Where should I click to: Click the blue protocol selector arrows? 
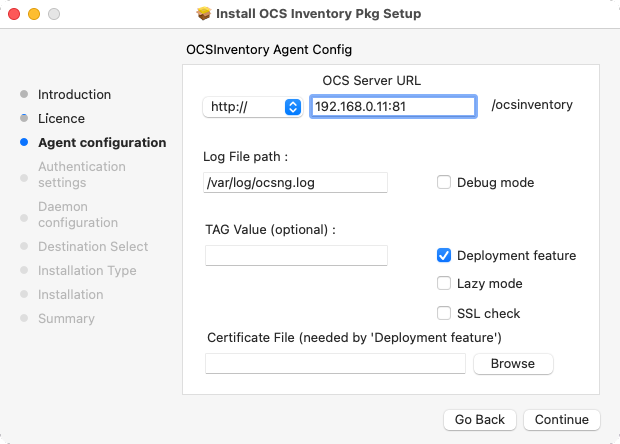(x=293, y=107)
